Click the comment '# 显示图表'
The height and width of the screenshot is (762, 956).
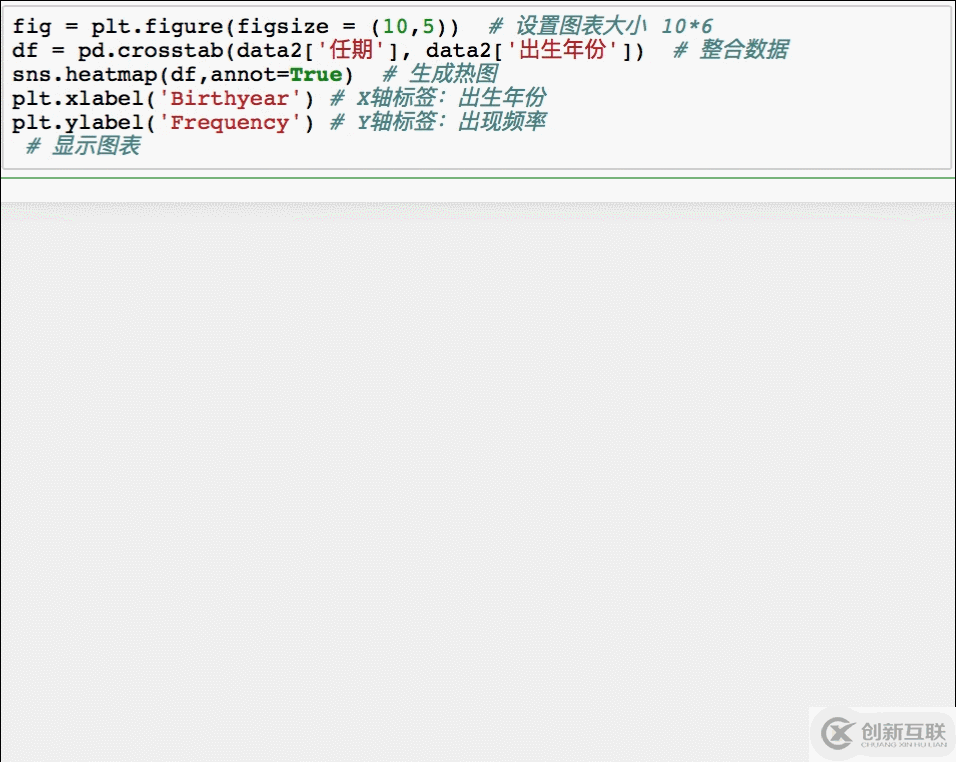[x=83, y=146]
